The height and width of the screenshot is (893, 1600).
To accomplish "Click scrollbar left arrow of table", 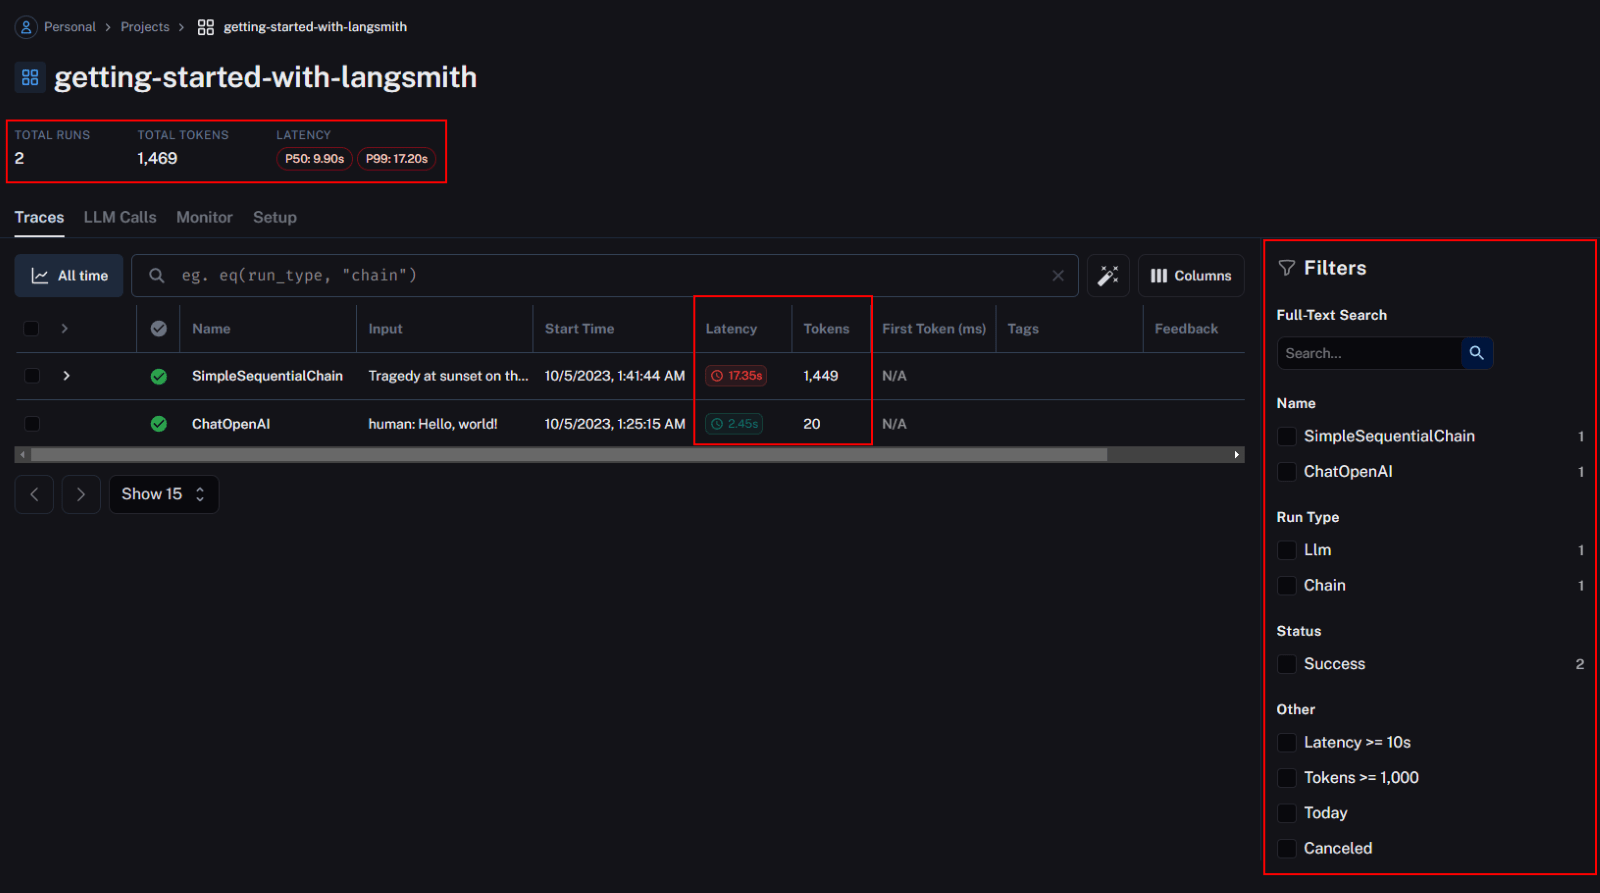I will tap(22, 455).
